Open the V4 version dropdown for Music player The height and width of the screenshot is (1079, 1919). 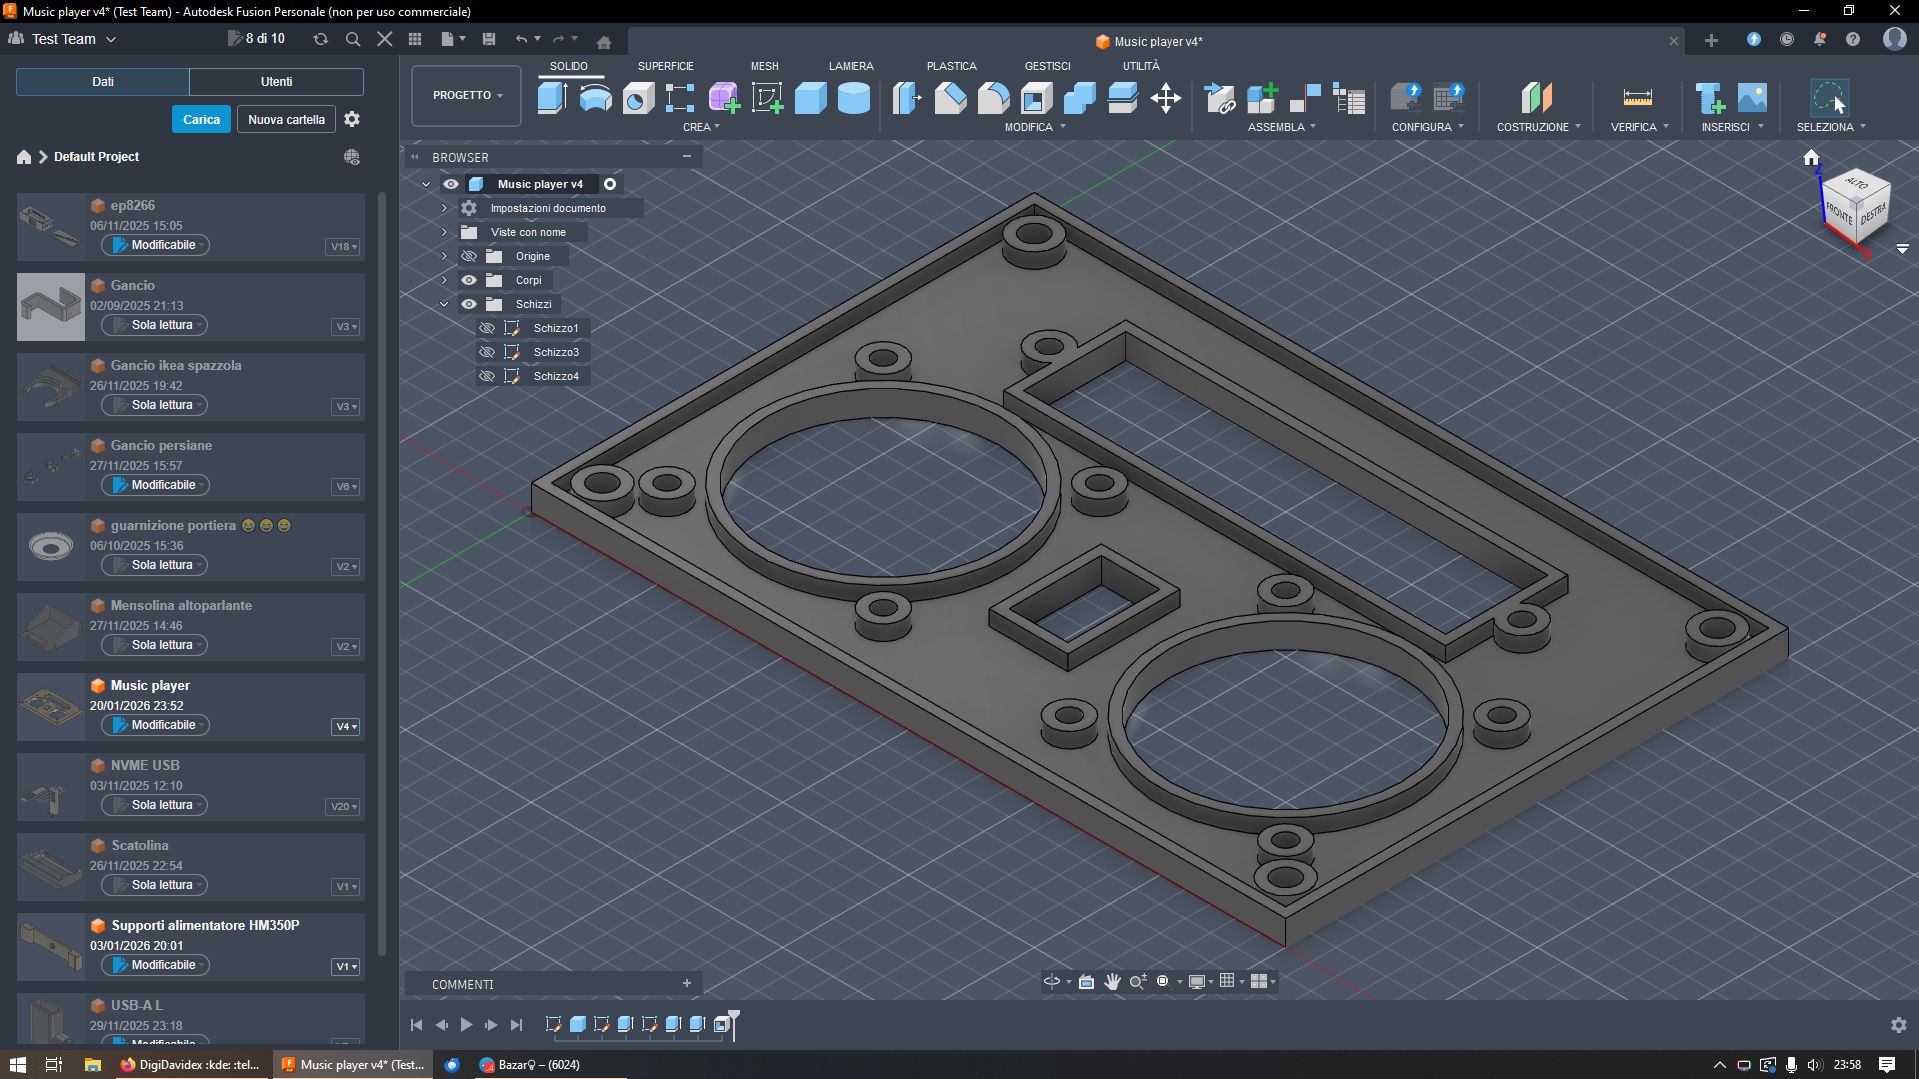coord(345,727)
